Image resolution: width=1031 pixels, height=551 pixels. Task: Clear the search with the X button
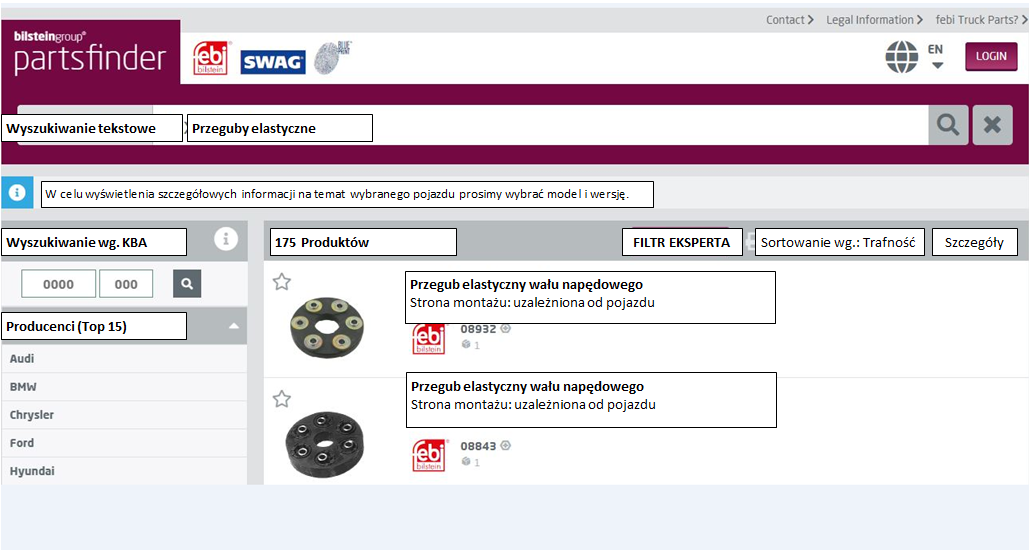(992, 125)
